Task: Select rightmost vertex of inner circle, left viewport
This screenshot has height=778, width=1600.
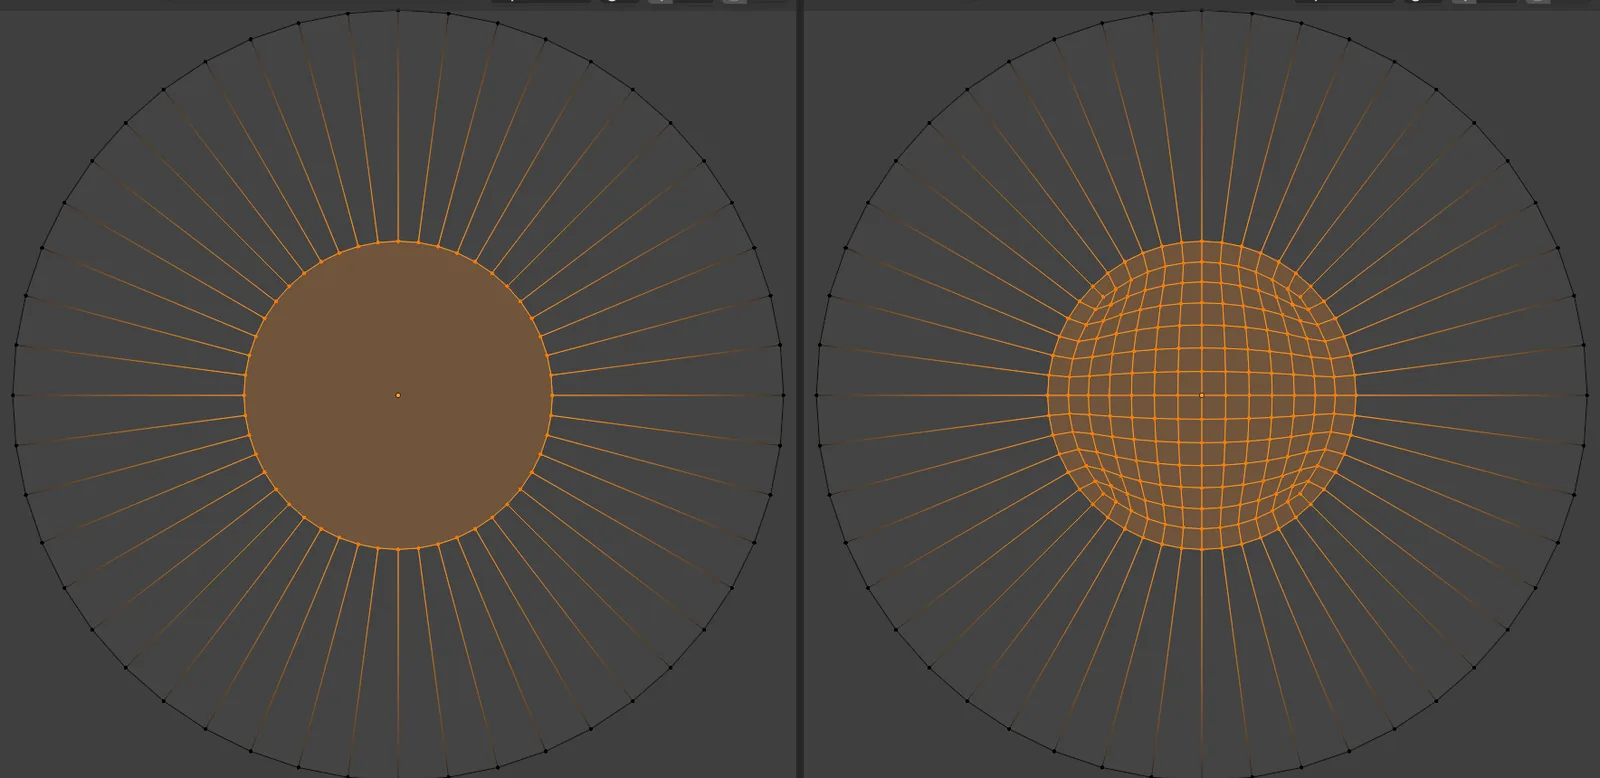Action: [552, 395]
